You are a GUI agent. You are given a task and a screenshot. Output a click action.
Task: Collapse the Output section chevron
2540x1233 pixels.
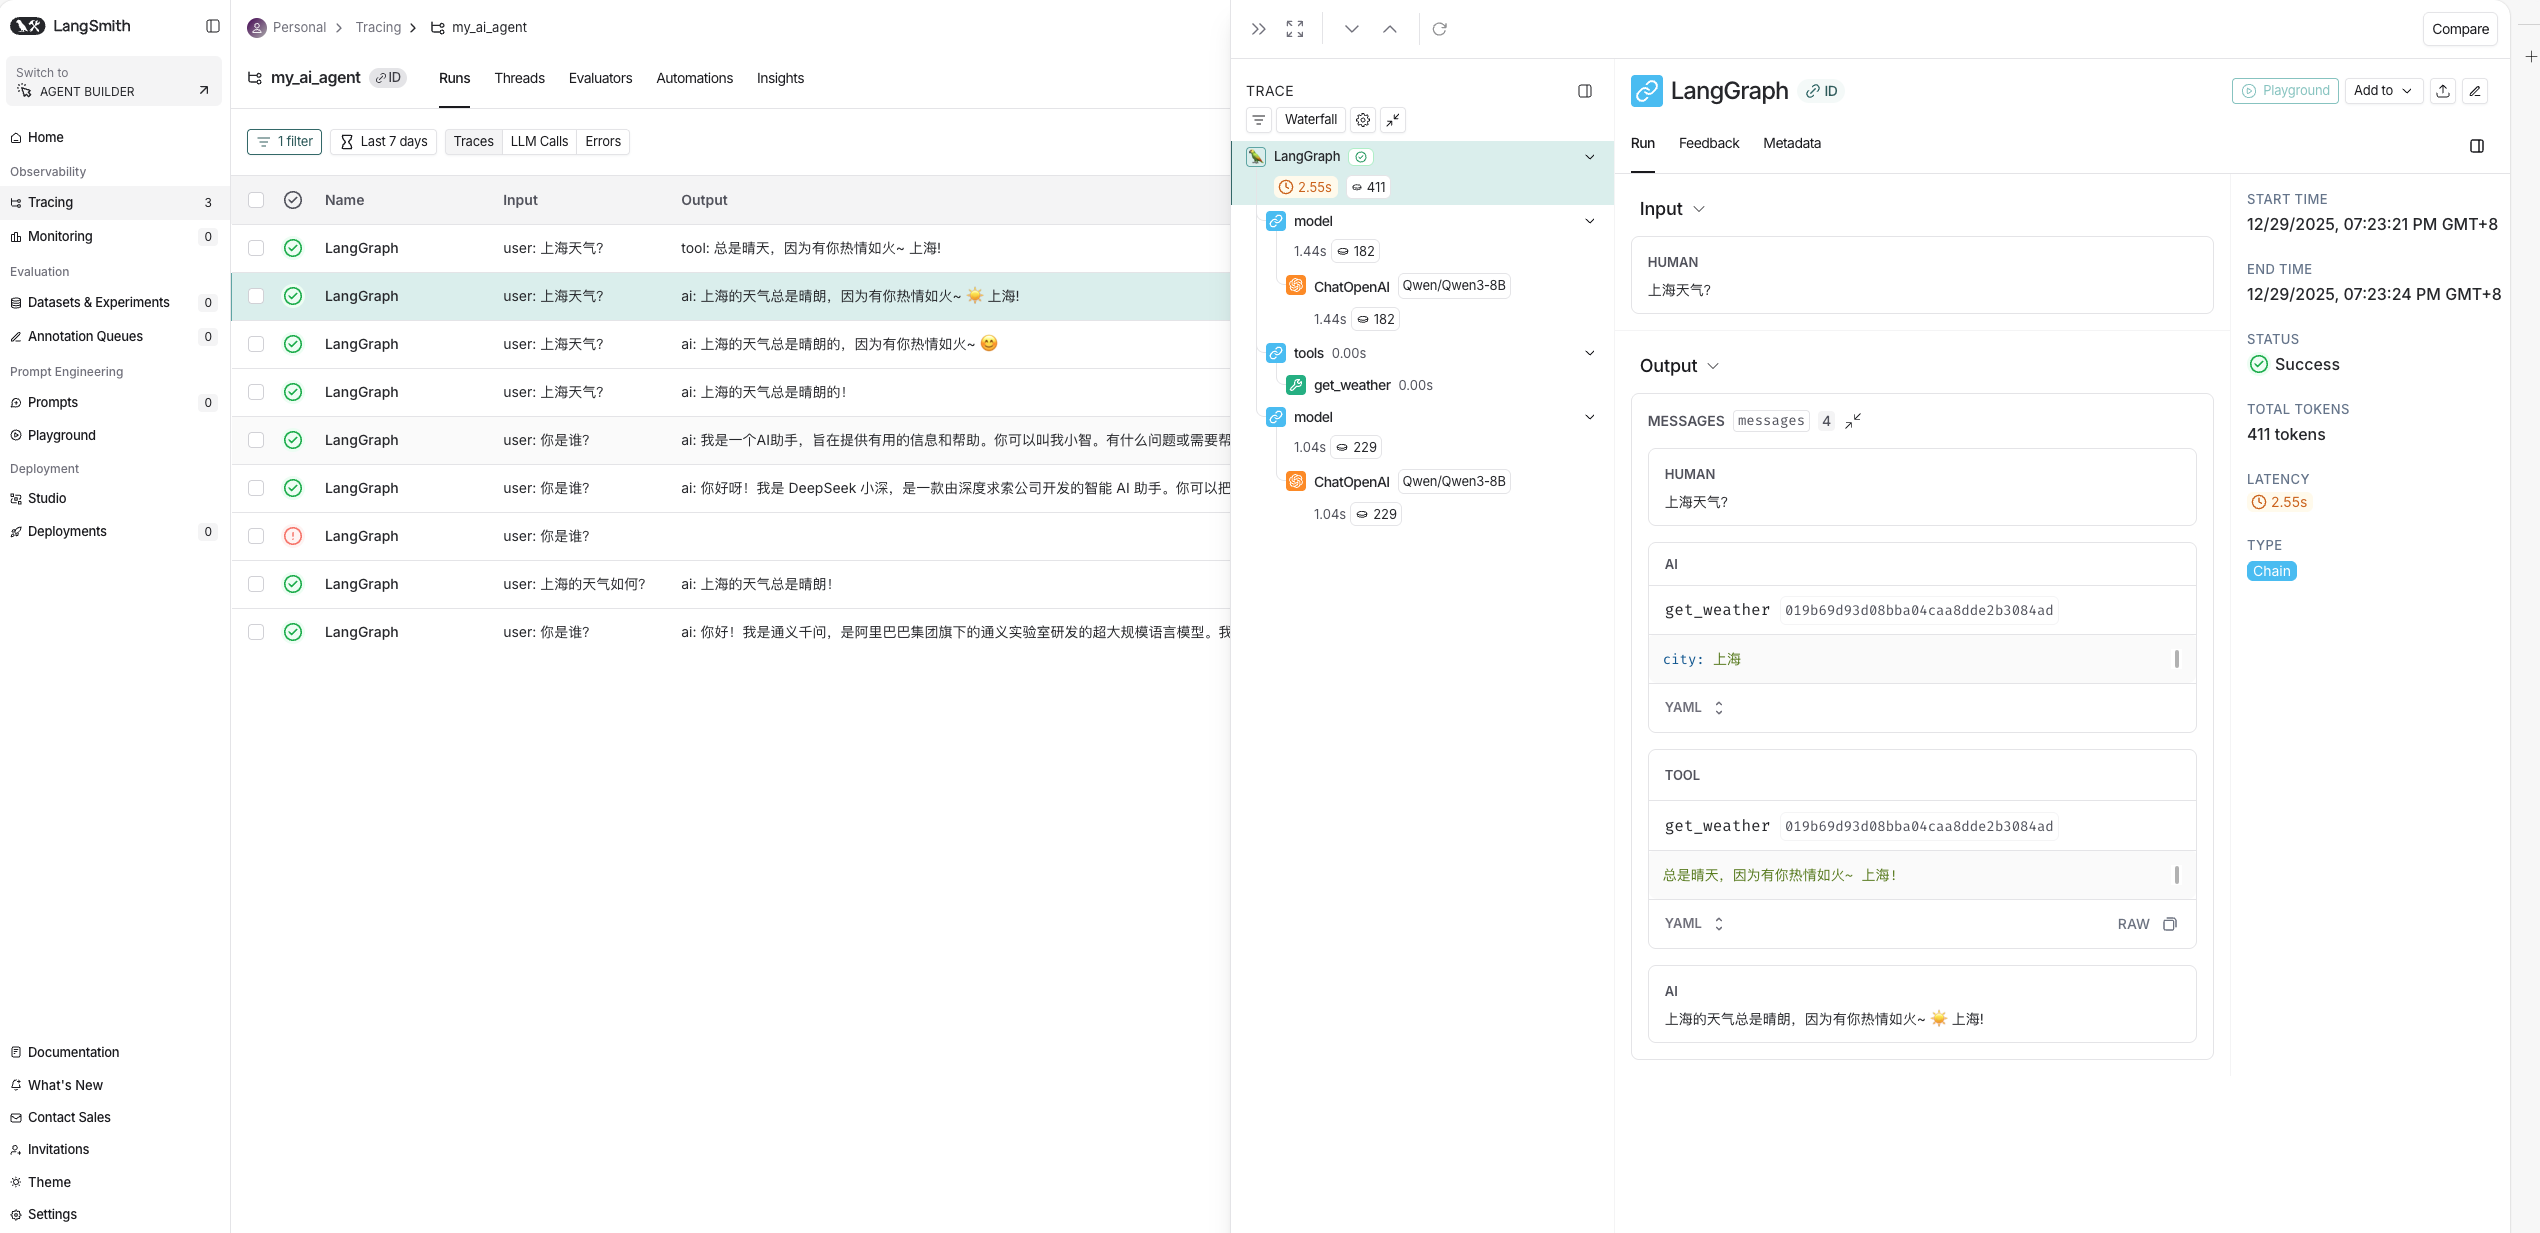(1713, 366)
